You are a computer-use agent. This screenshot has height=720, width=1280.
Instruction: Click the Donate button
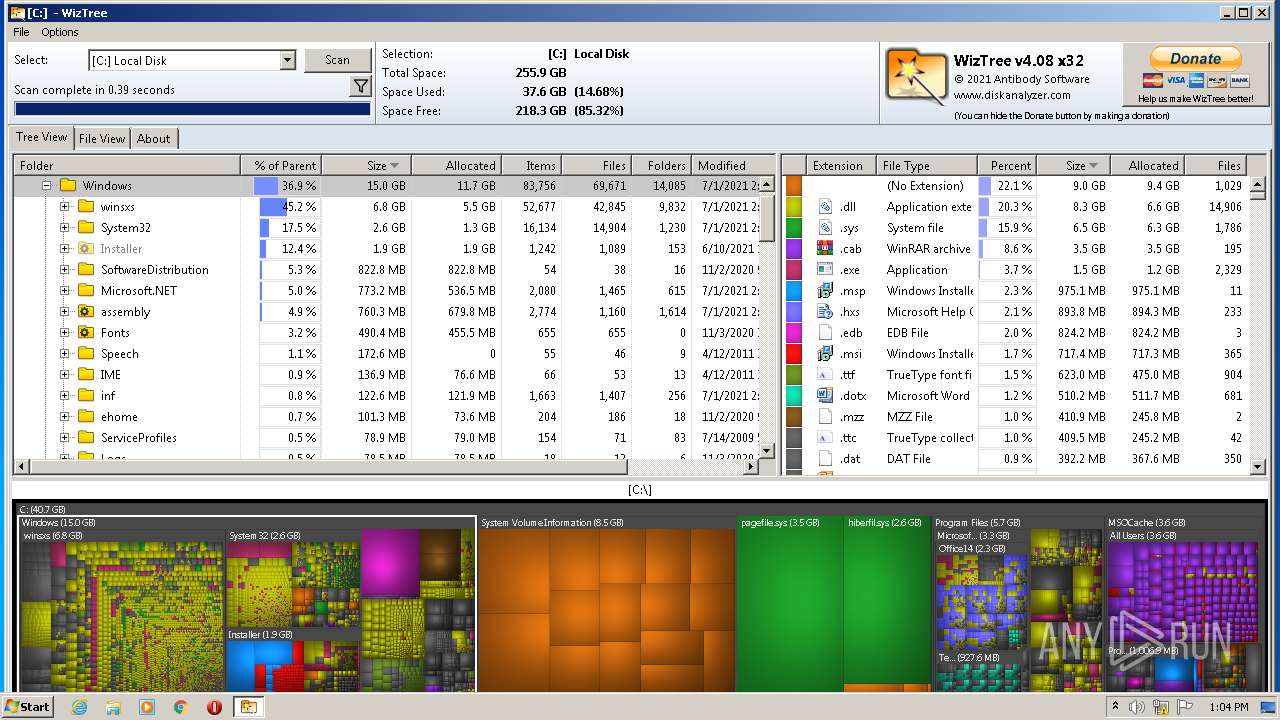[x=1195, y=59]
